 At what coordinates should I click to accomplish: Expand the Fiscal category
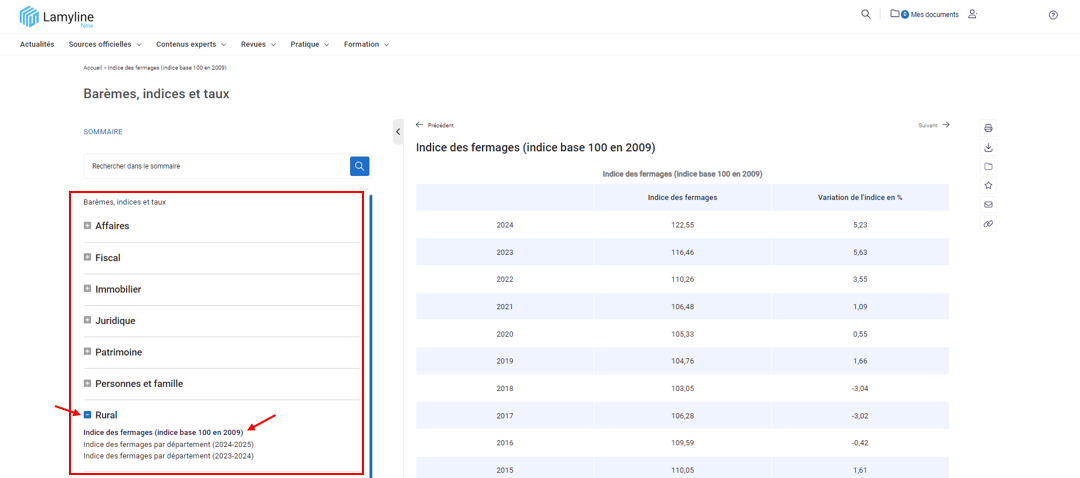tap(88, 258)
